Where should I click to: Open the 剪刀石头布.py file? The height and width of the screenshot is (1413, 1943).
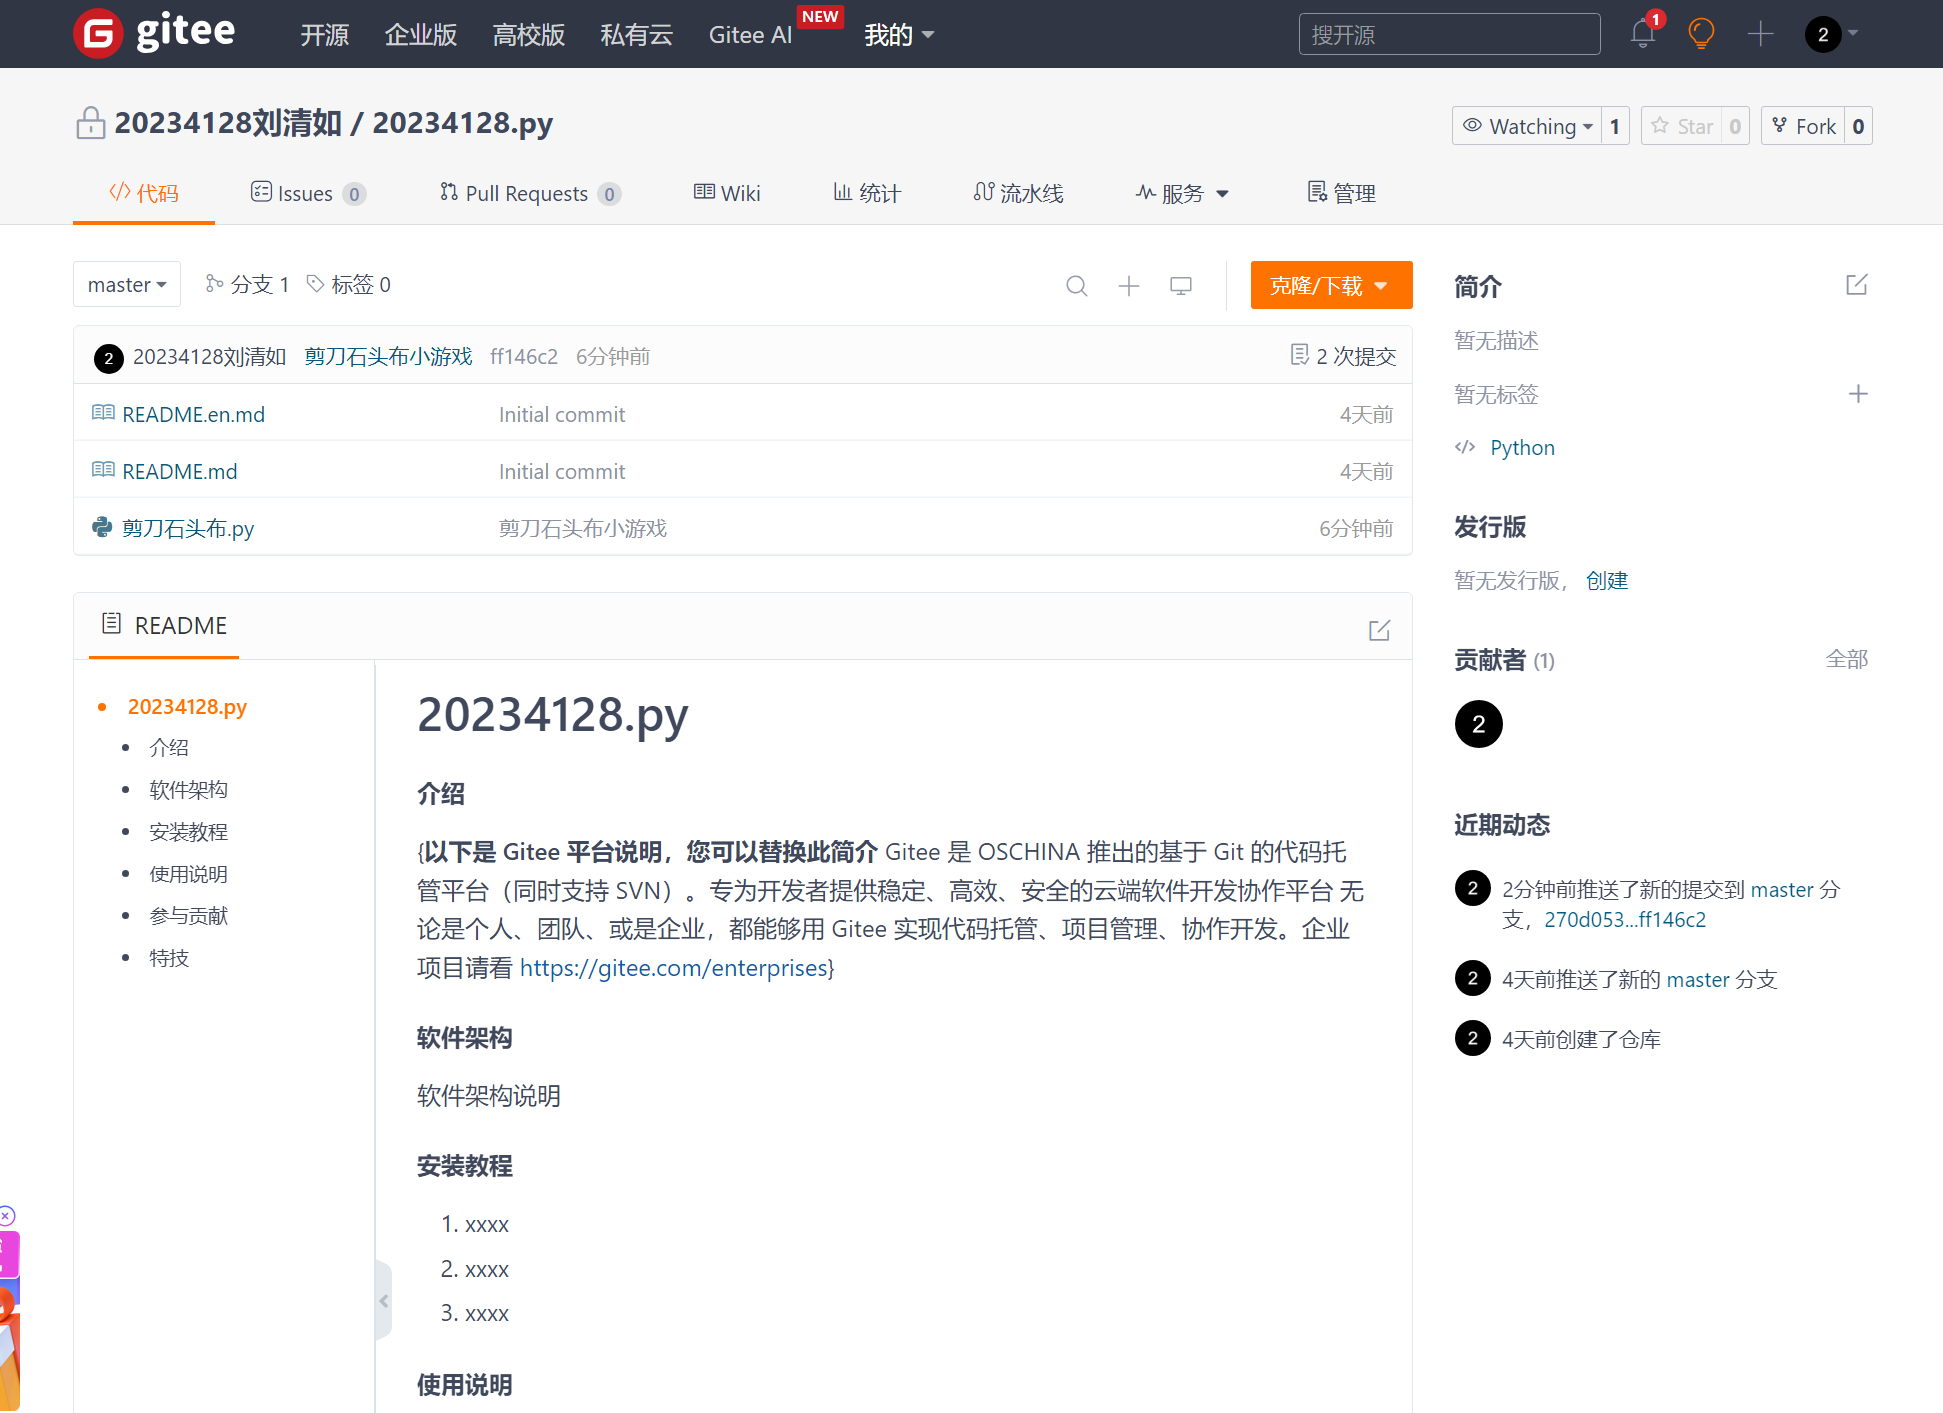point(188,528)
